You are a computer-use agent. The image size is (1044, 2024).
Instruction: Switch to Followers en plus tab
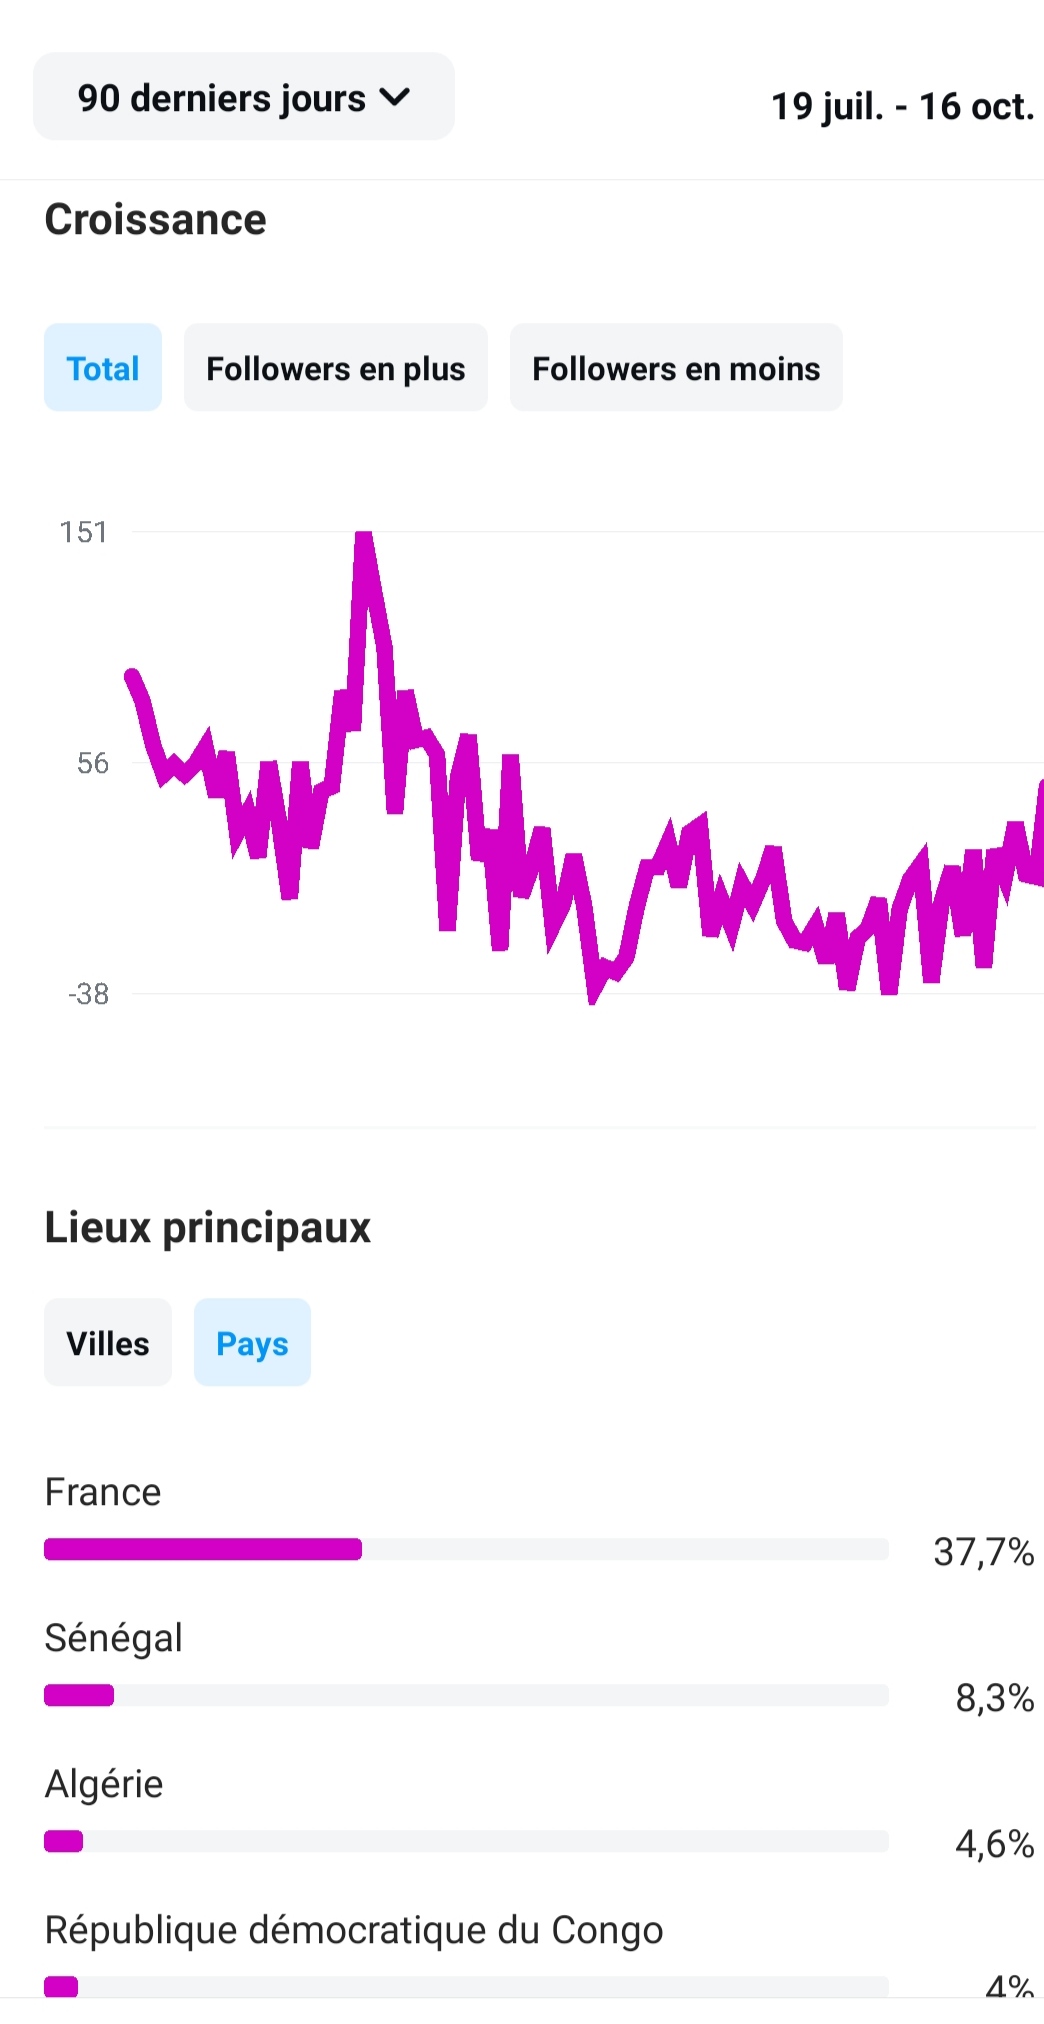[335, 368]
